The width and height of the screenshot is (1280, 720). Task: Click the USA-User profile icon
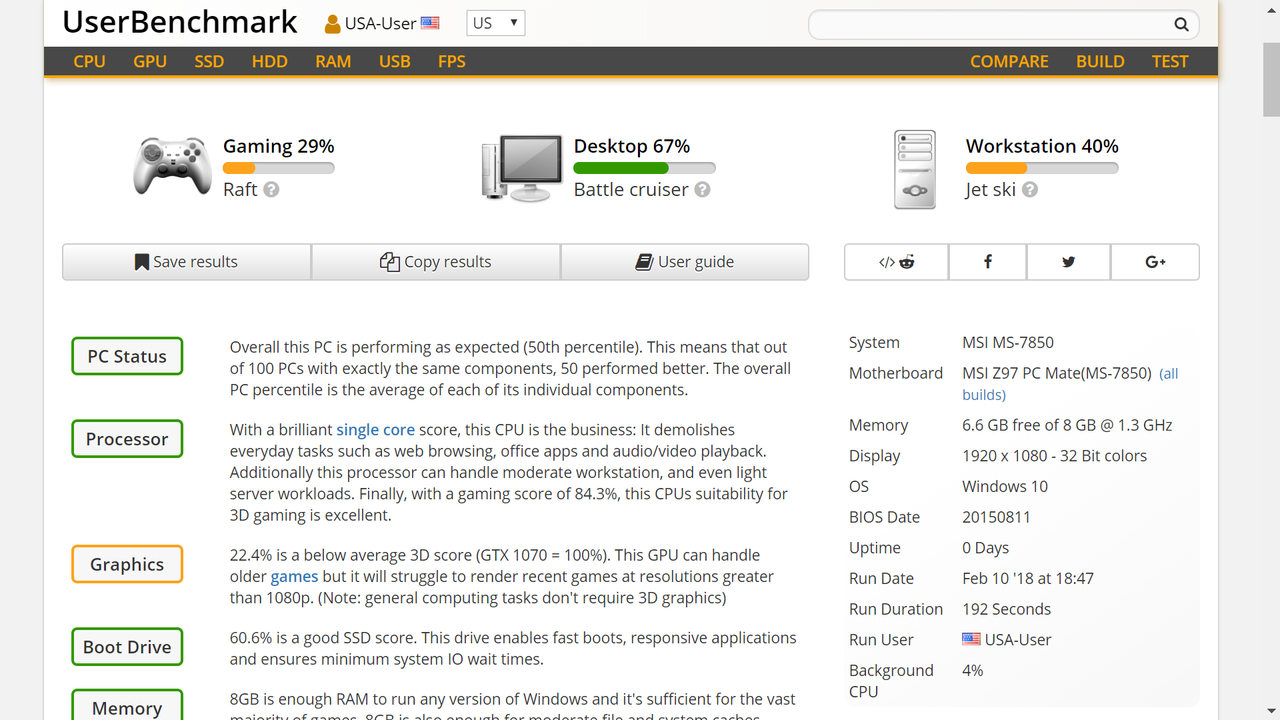pos(333,23)
